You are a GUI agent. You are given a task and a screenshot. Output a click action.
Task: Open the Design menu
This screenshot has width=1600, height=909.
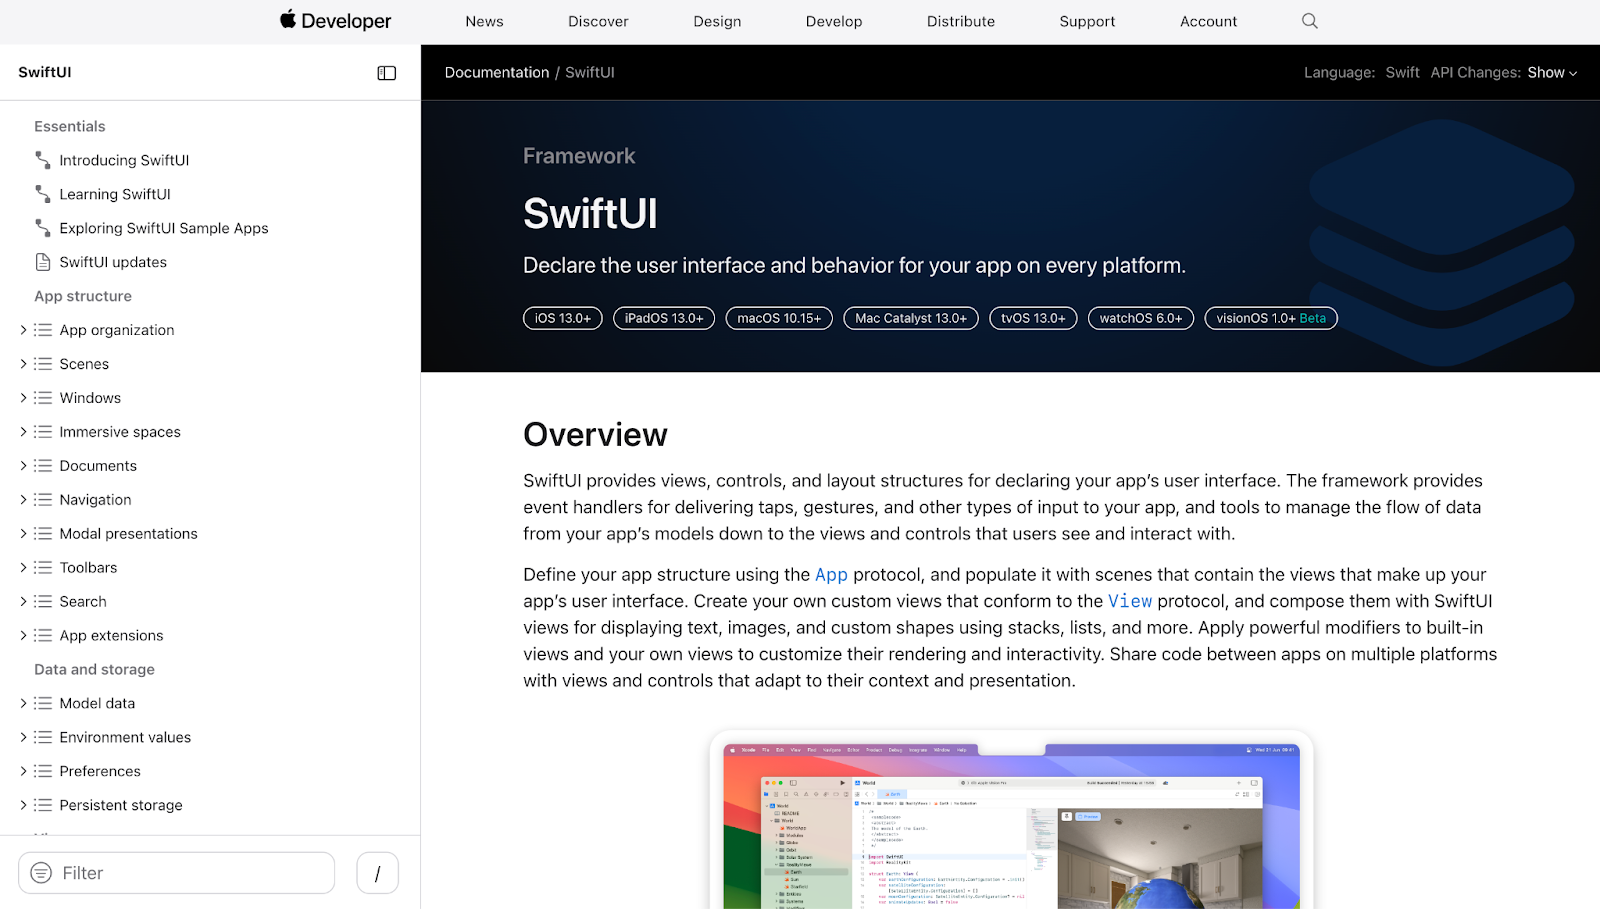(x=717, y=21)
